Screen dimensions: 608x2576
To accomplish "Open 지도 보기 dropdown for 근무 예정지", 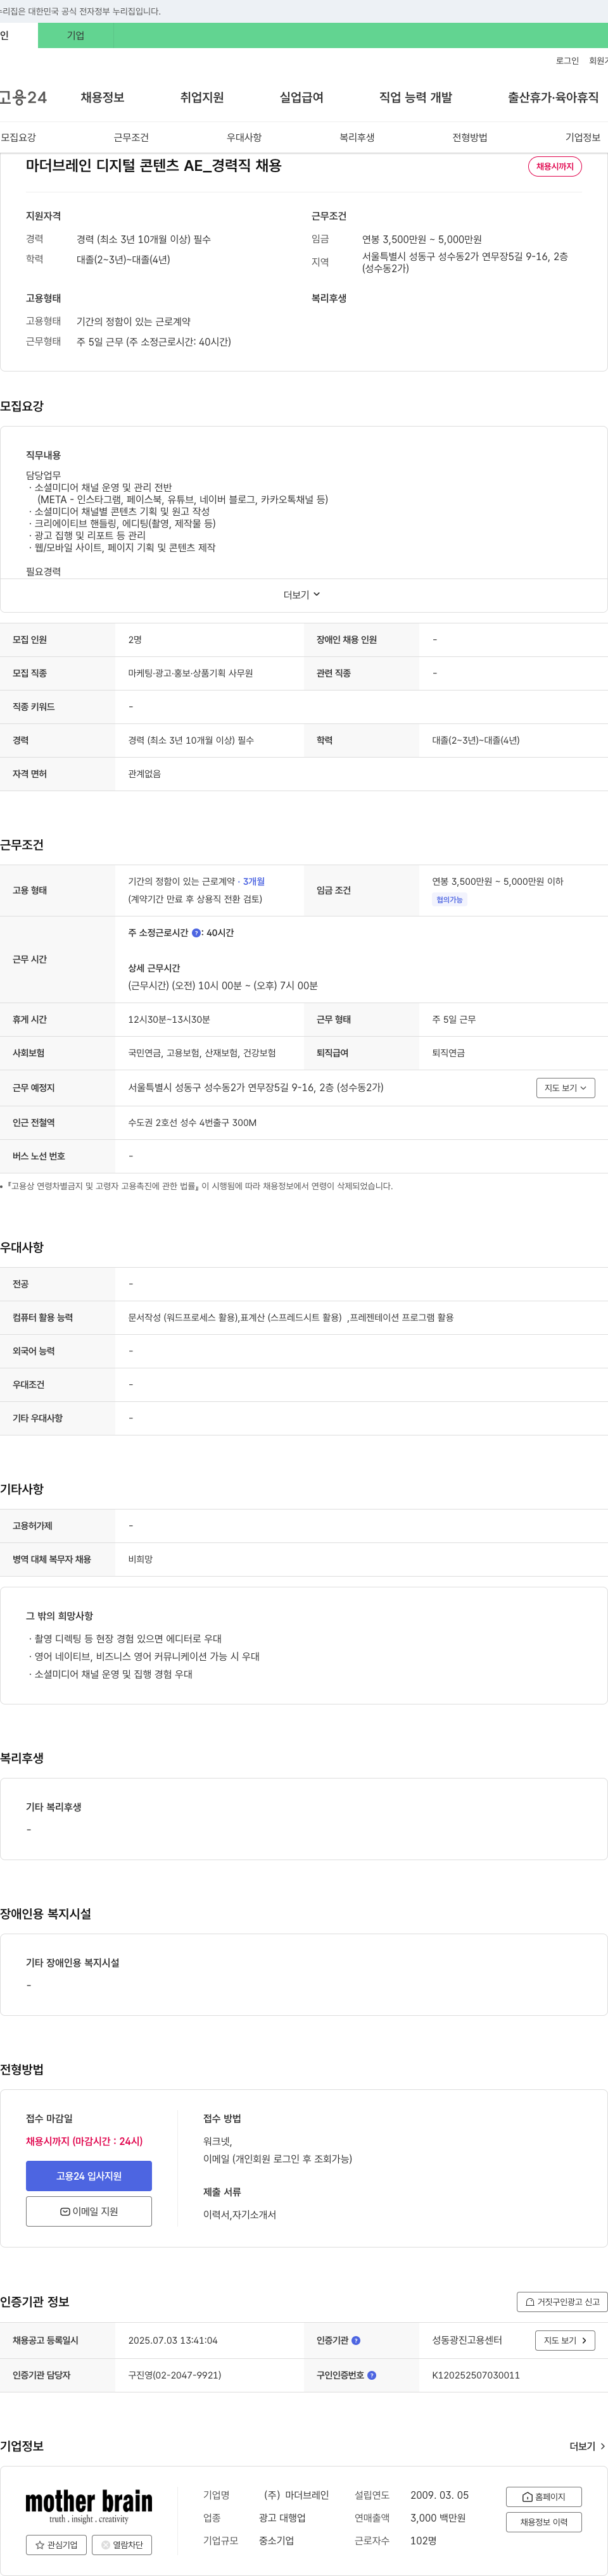I will [566, 1088].
